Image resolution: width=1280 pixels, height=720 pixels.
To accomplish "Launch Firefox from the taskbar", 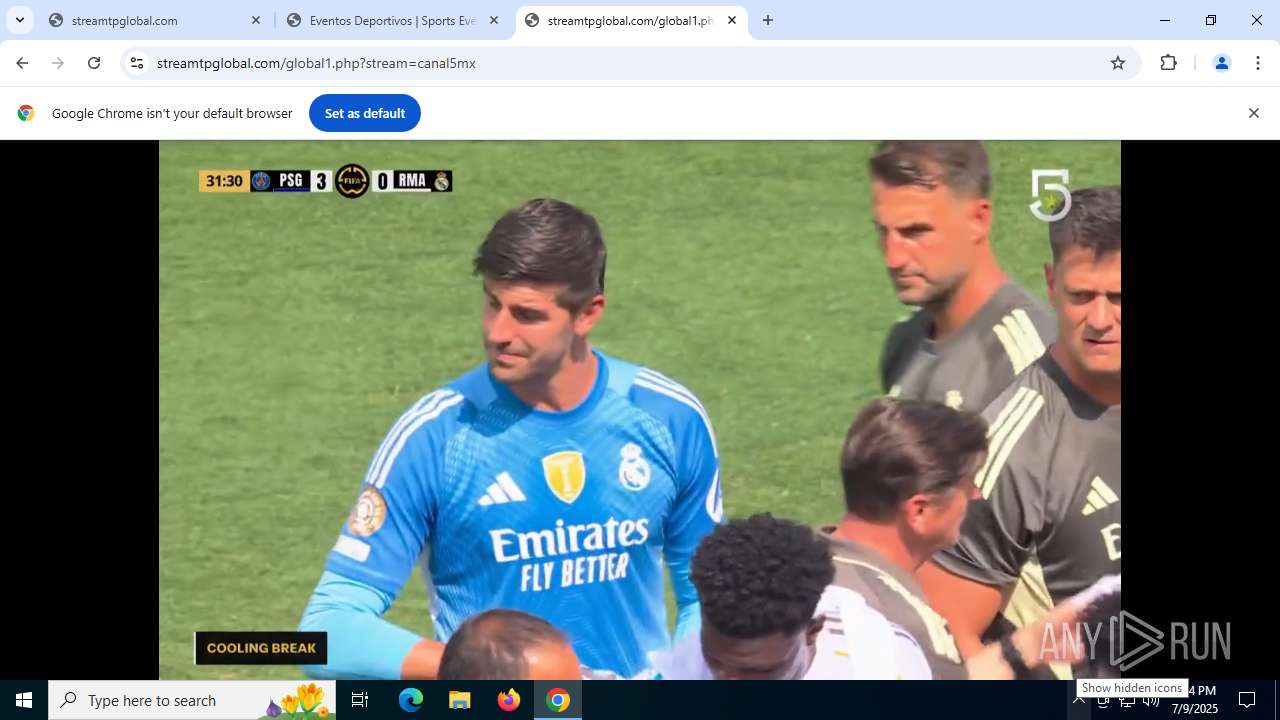I will tap(509, 700).
